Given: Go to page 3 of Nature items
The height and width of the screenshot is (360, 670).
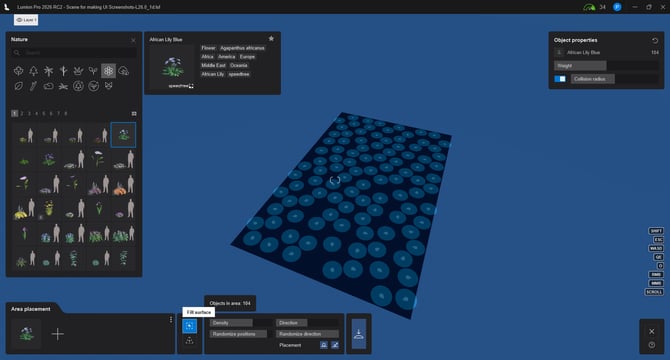Looking at the screenshot, I should [29, 114].
